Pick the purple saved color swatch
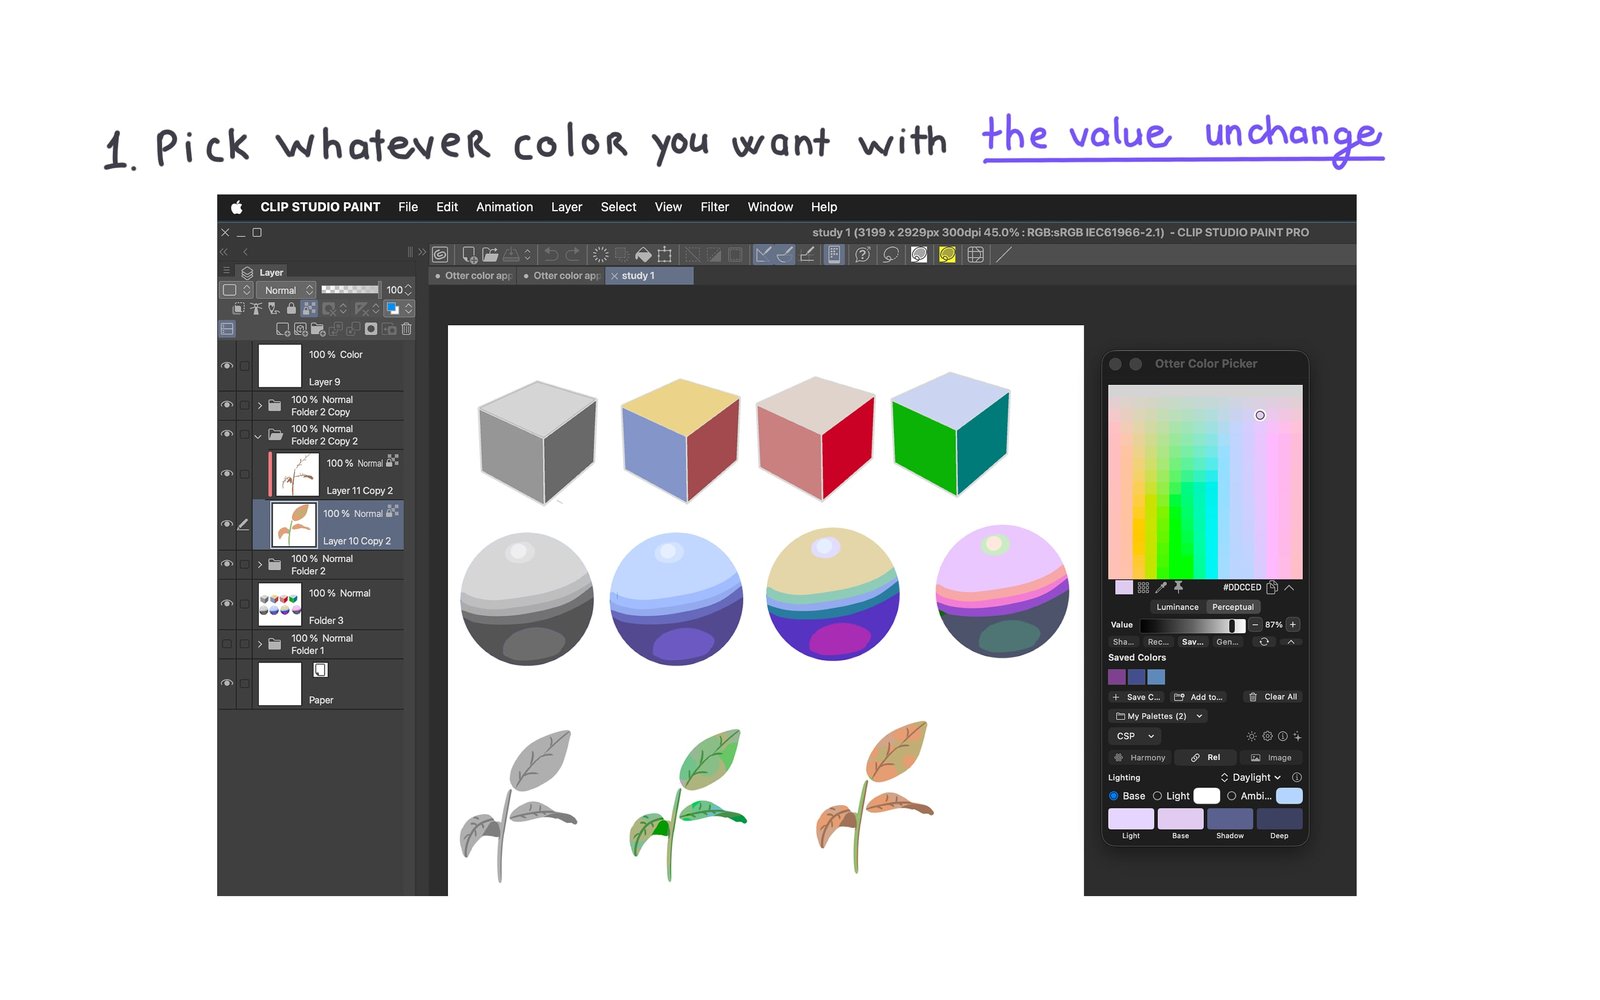The image size is (1600, 1000). [x=1117, y=677]
